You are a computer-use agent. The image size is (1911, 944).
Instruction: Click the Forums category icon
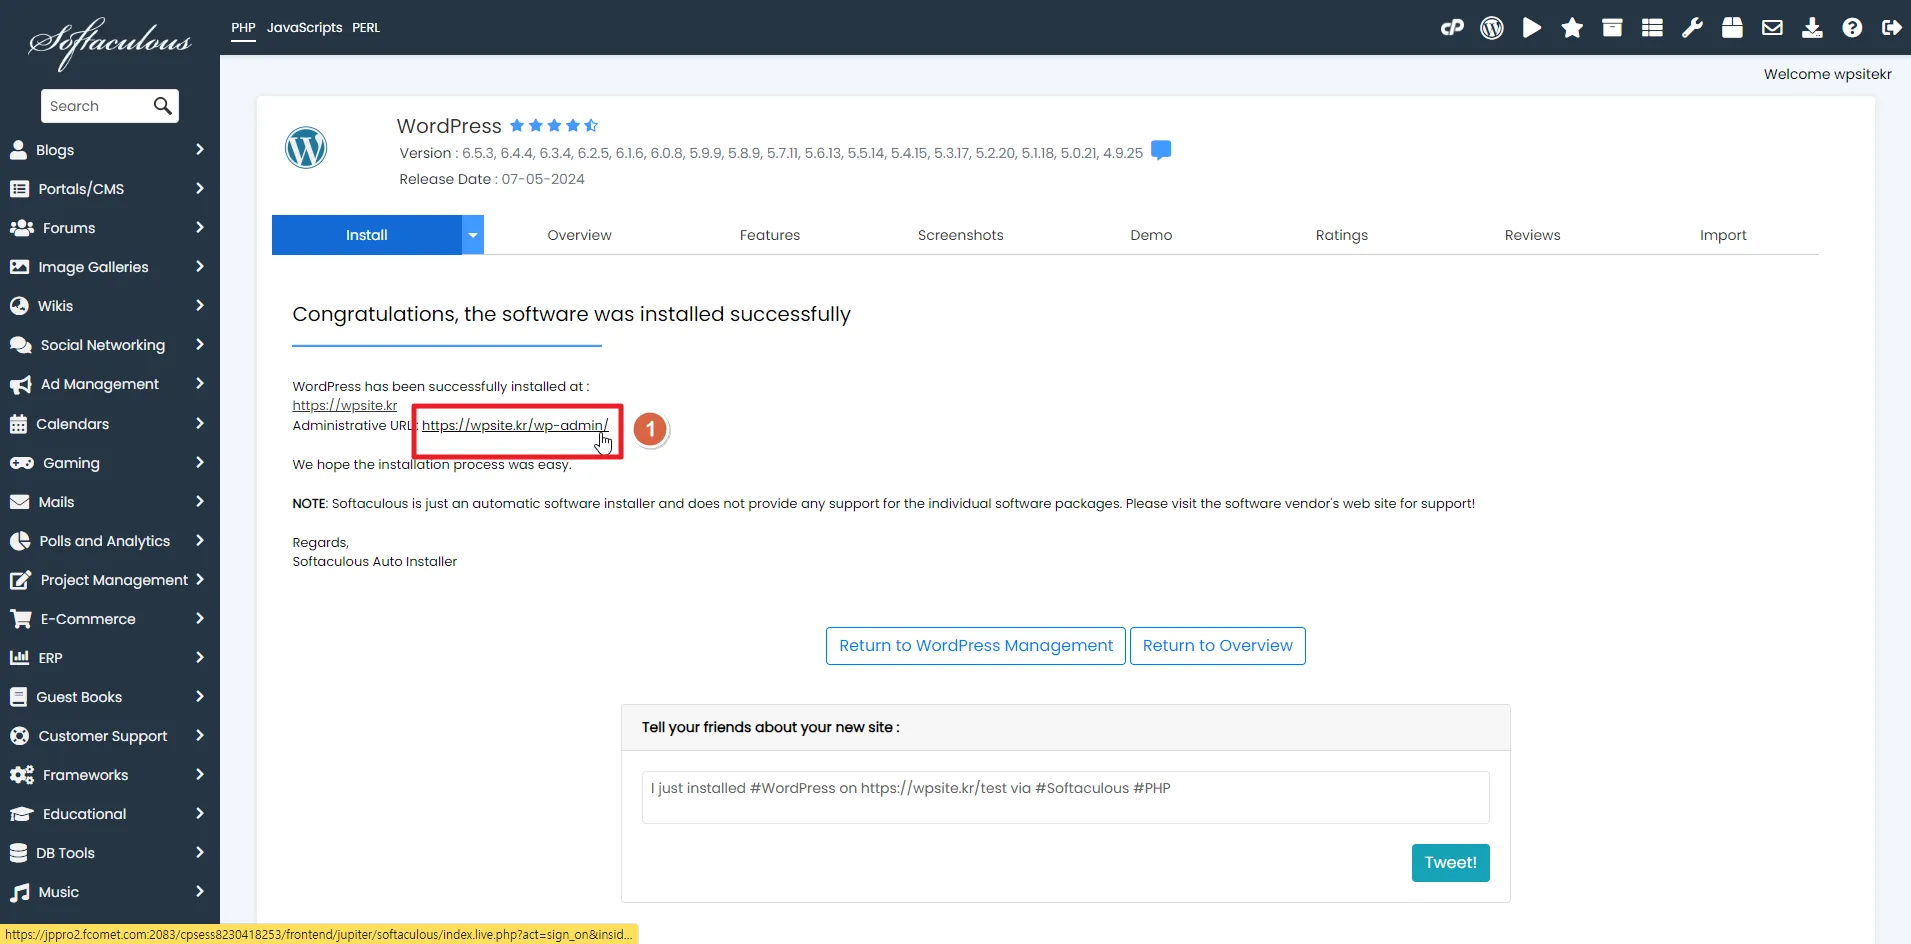pyautogui.click(x=21, y=228)
